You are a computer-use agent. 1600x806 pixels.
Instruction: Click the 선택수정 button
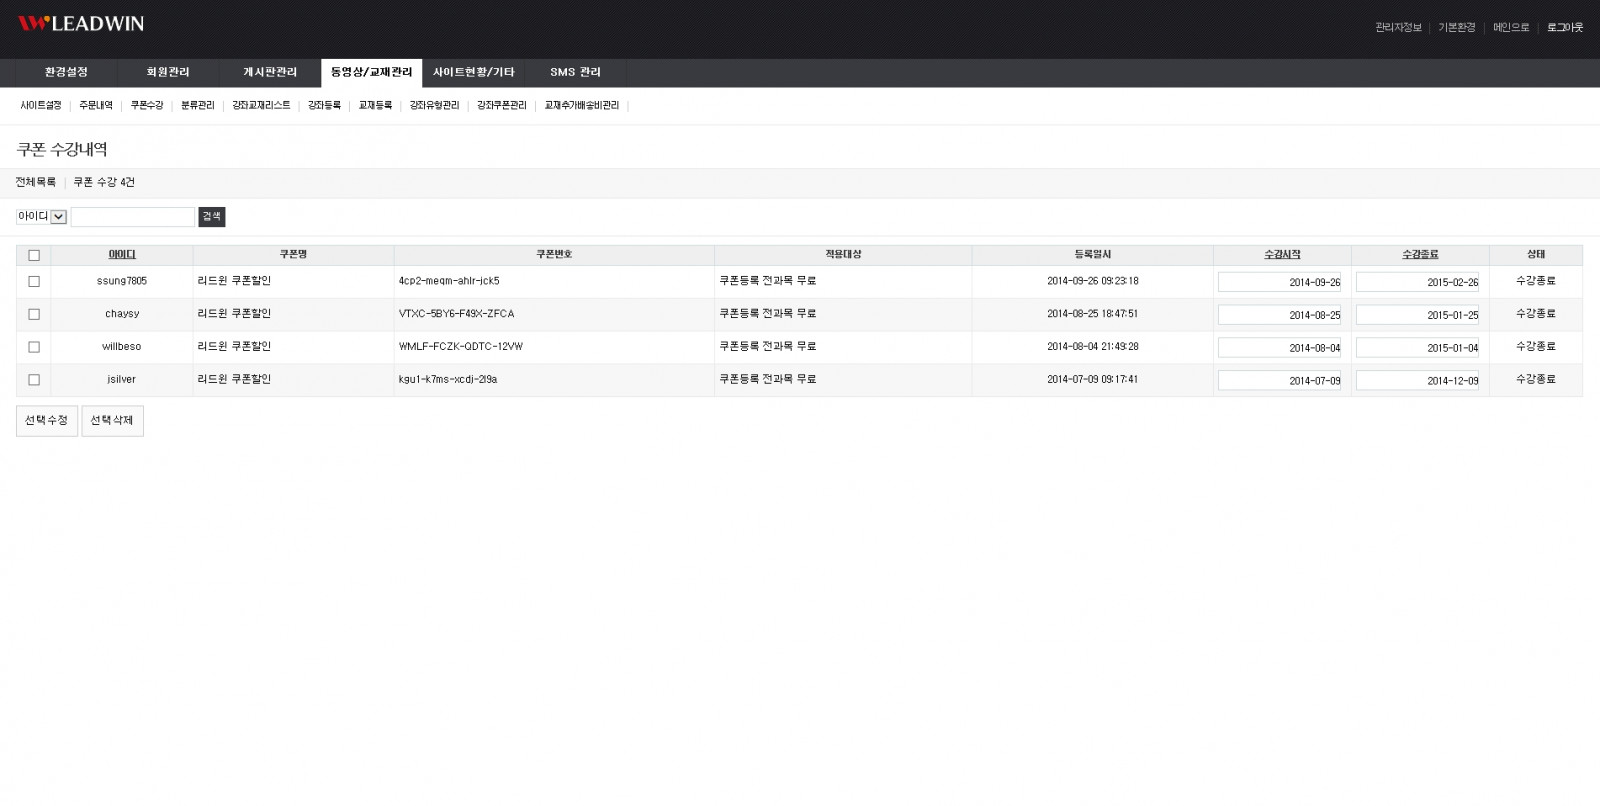[47, 421]
